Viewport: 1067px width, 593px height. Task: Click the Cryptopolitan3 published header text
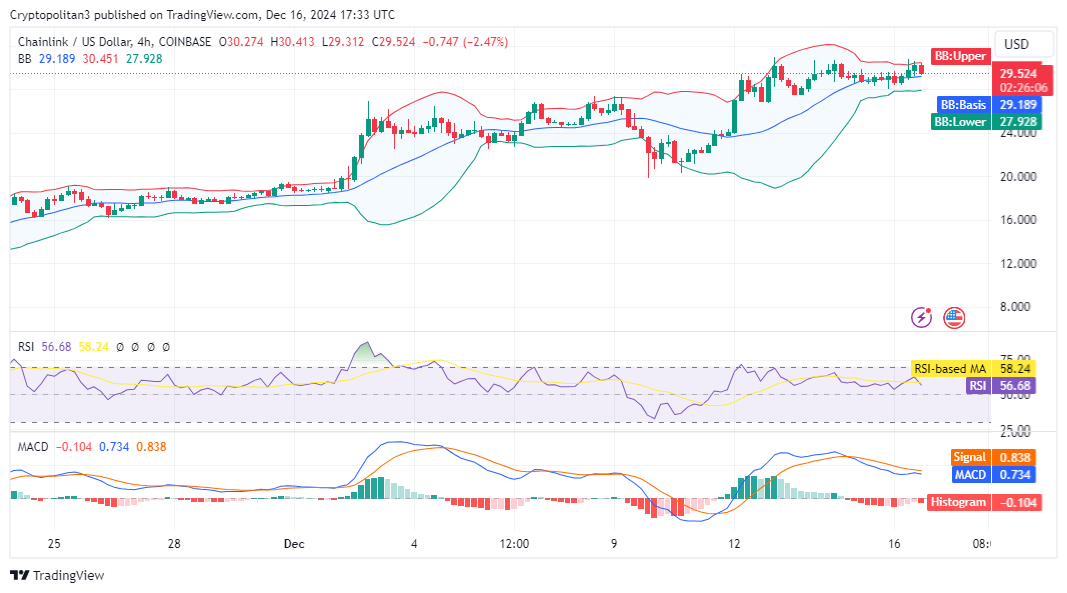pos(202,14)
